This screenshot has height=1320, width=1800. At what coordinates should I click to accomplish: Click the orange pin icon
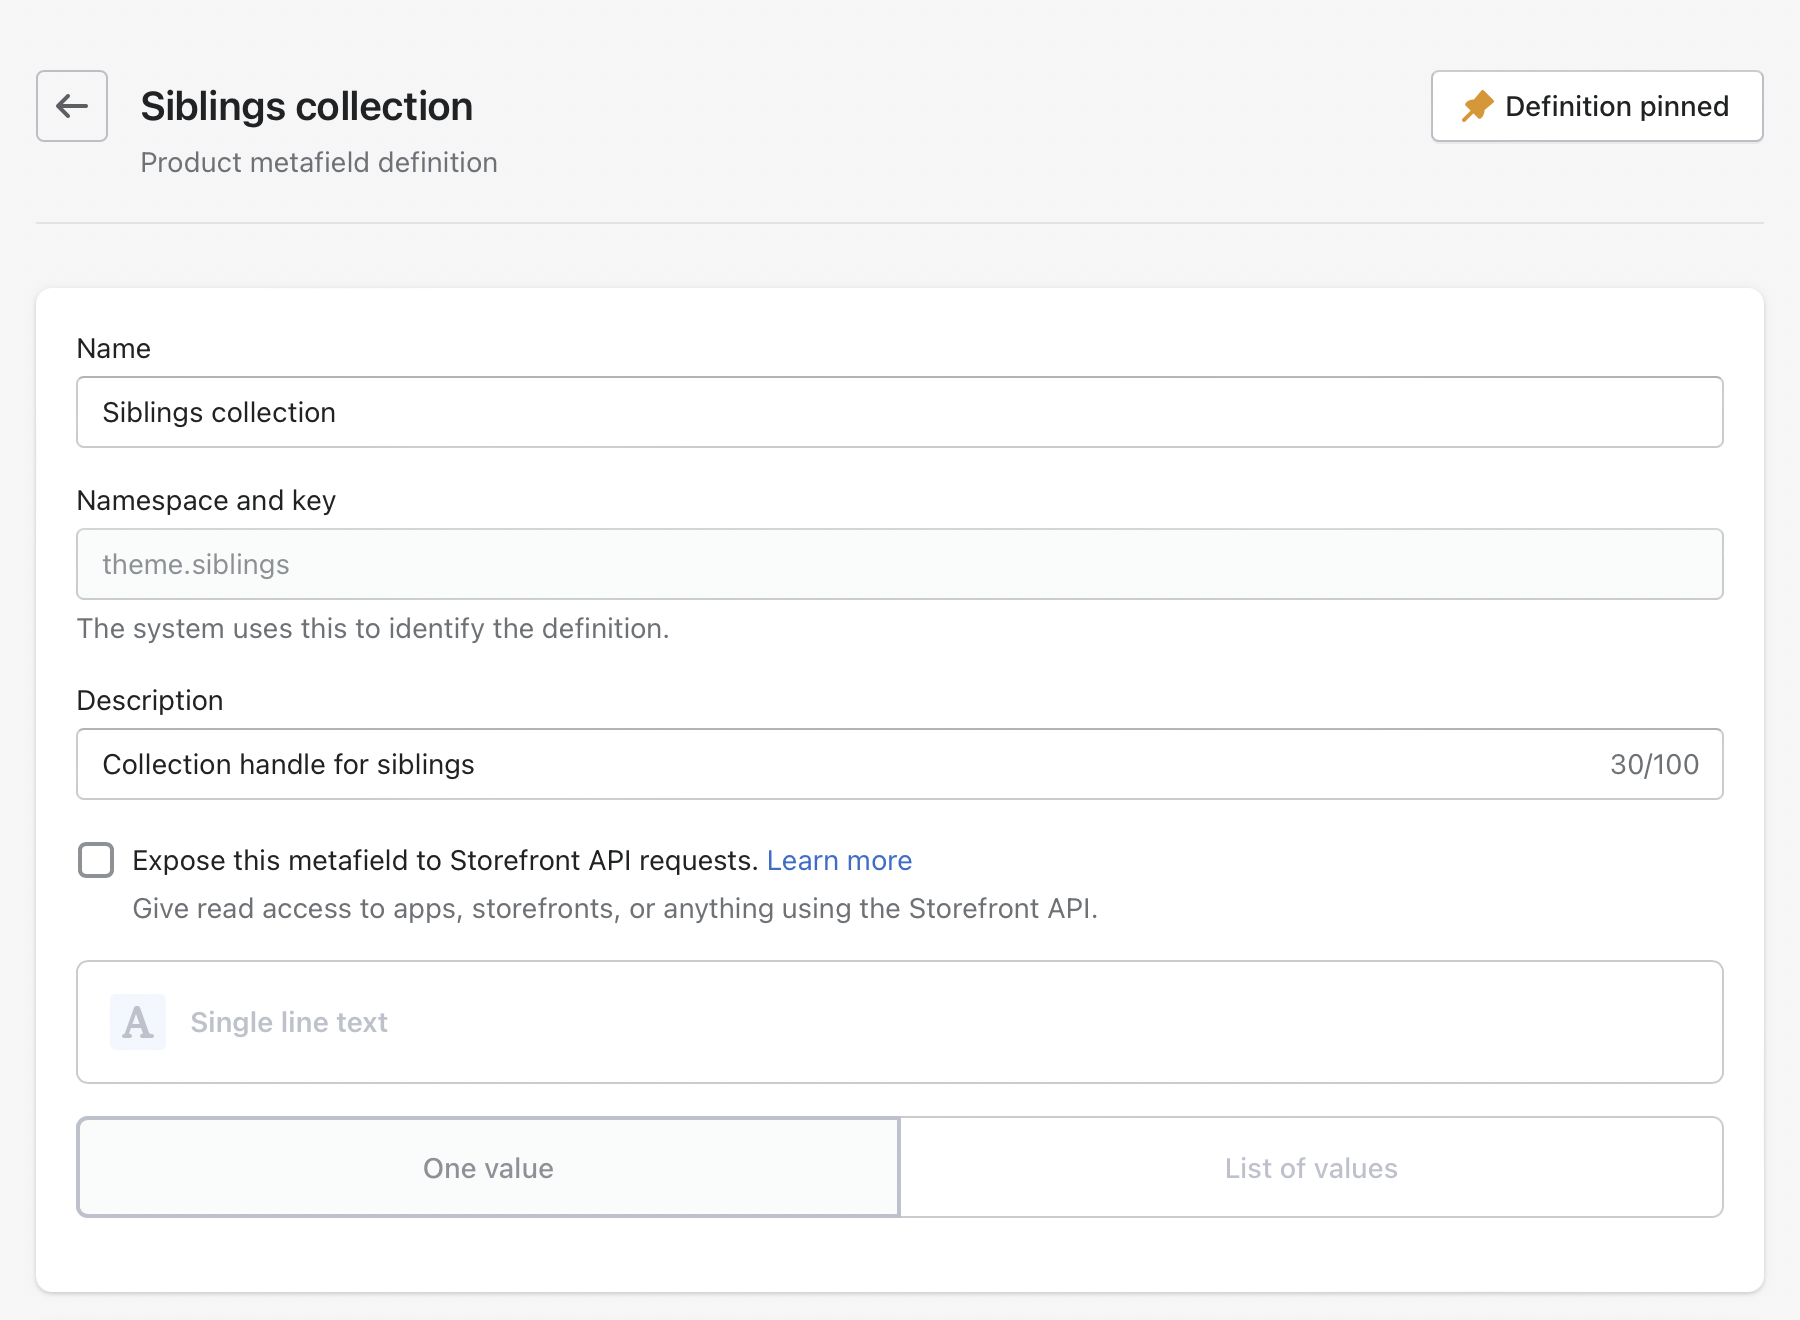click(1477, 106)
